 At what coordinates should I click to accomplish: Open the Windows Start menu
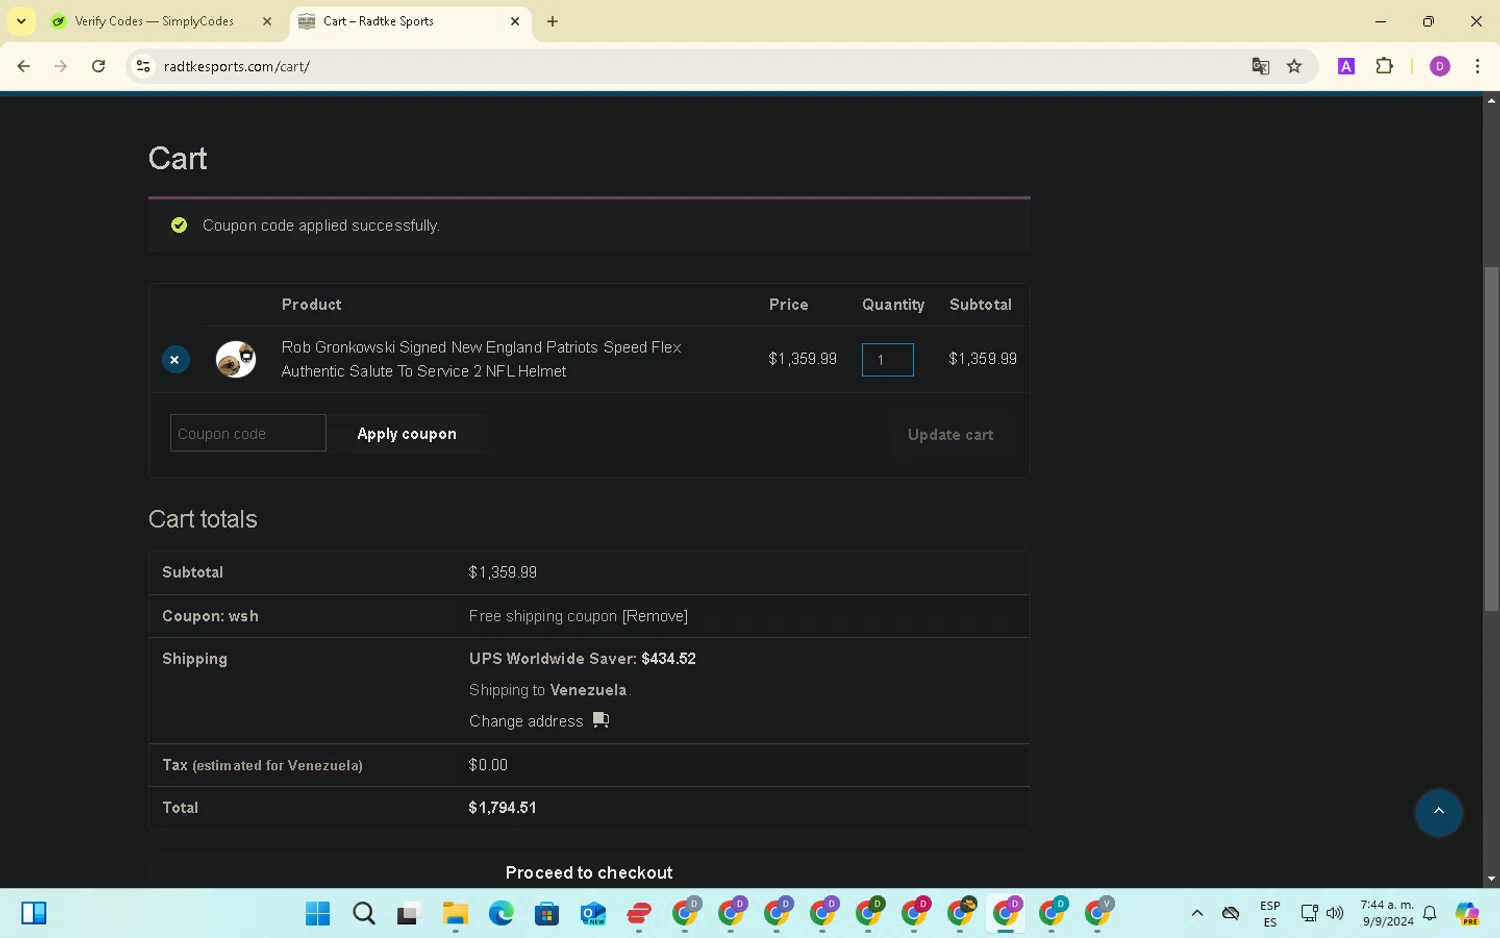coord(318,913)
